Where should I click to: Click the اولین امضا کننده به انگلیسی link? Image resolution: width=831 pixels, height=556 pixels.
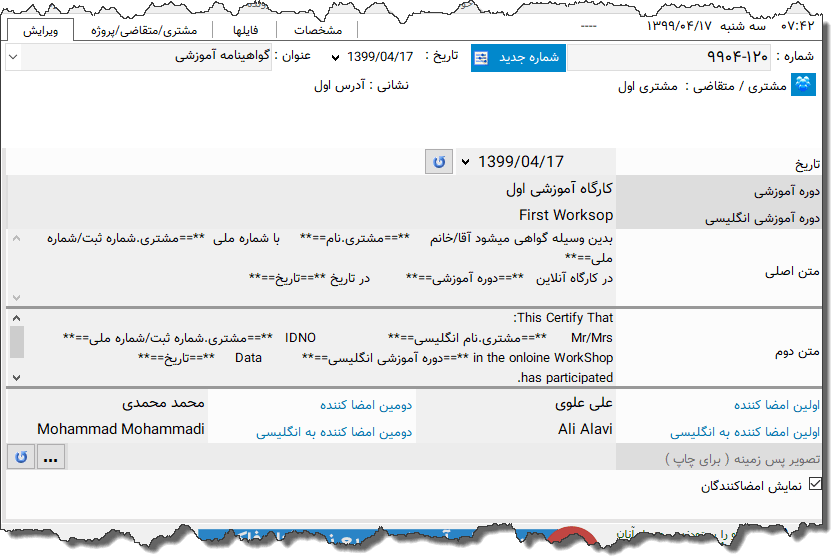click(x=745, y=432)
